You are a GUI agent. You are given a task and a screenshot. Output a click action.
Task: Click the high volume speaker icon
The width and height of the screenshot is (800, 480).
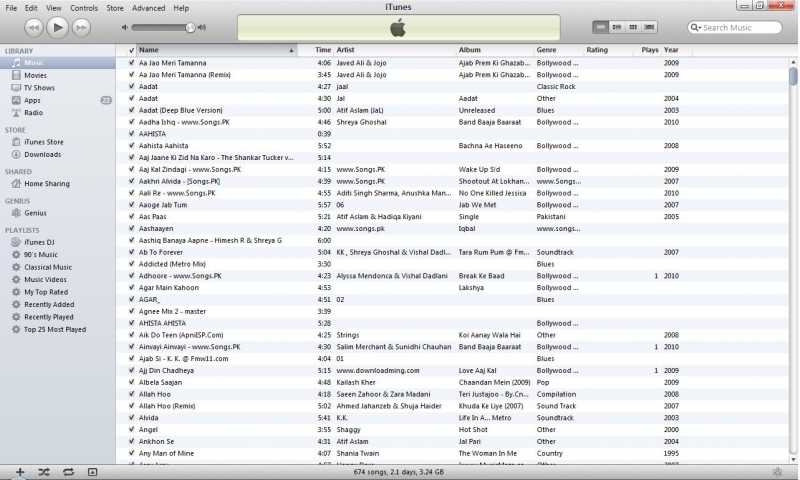[202, 28]
